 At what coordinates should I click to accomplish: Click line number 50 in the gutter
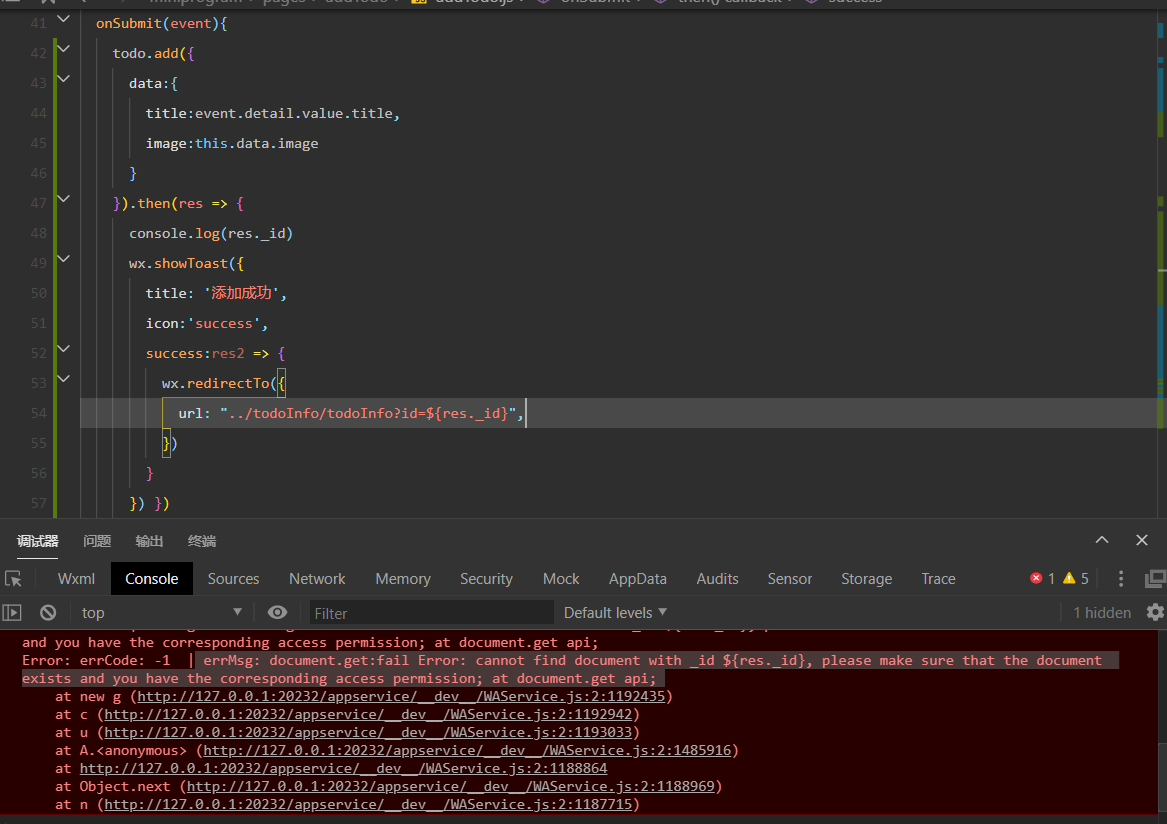(x=39, y=293)
